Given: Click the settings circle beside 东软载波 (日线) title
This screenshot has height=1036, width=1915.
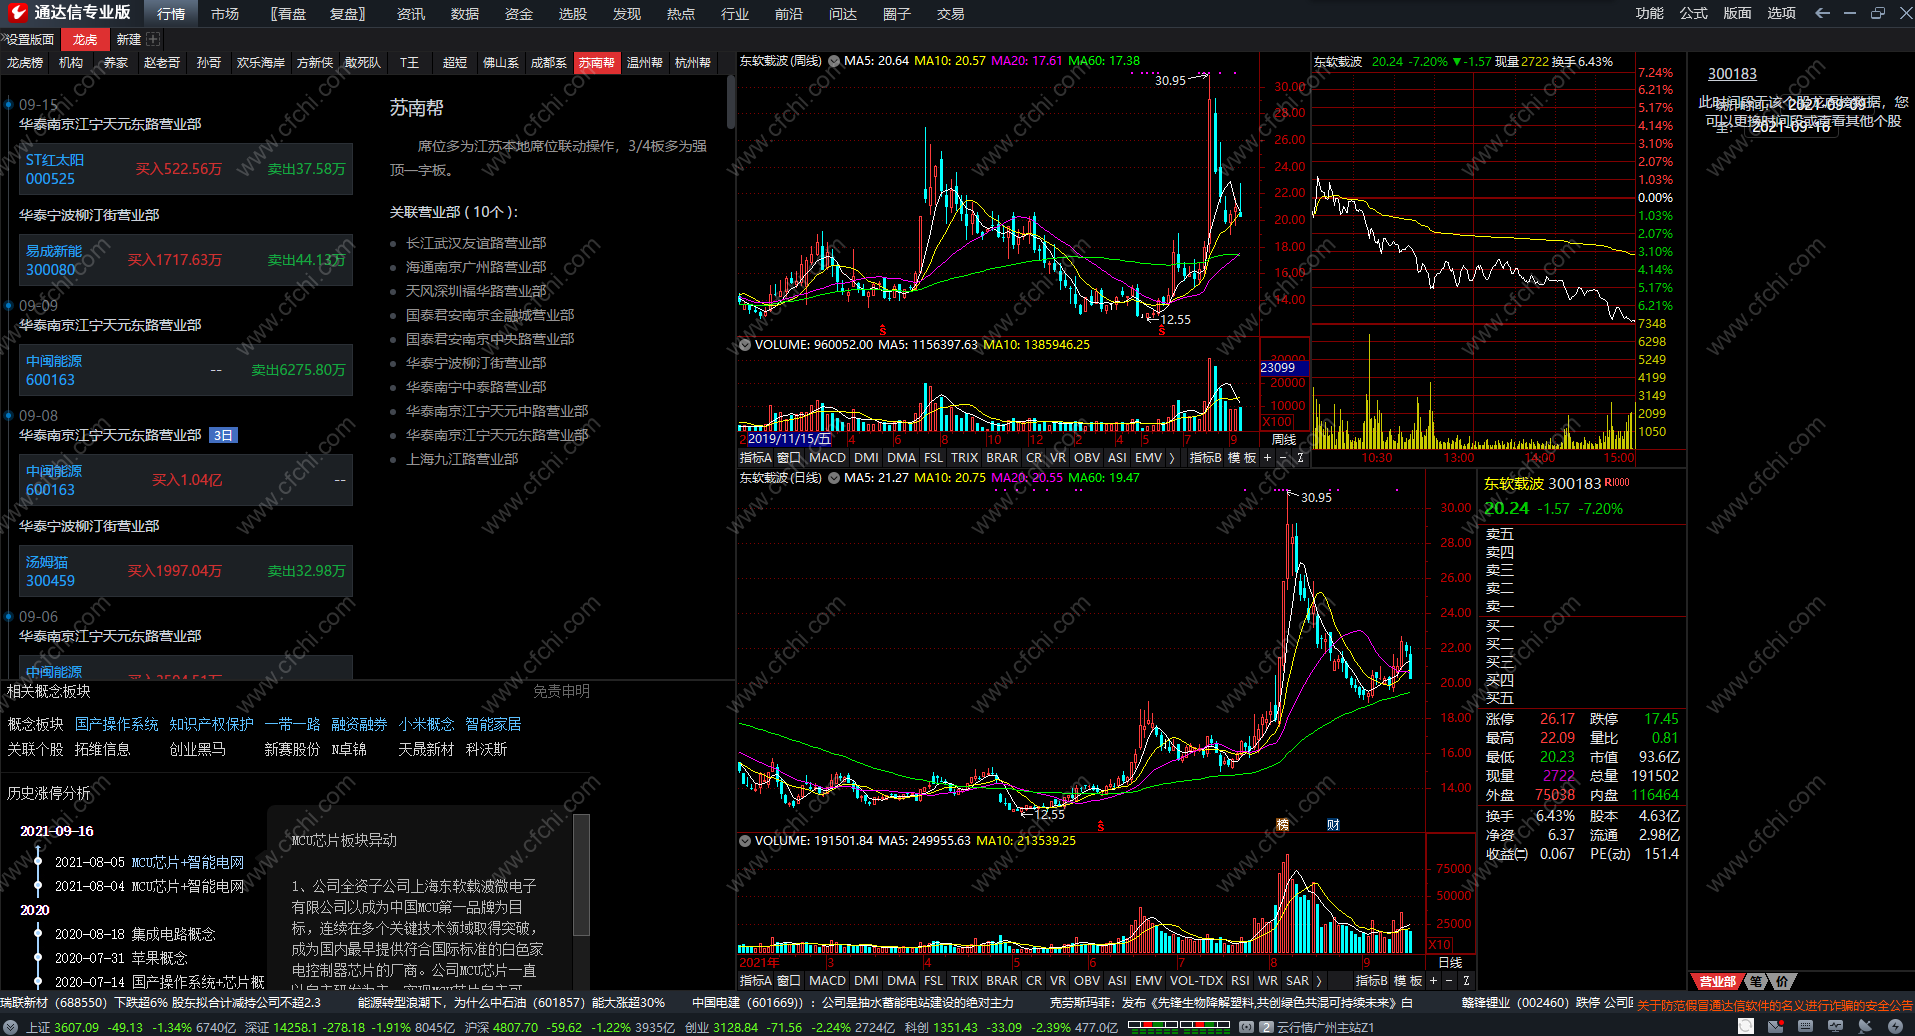Looking at the screenshot, I should click(x=834, y=478).
